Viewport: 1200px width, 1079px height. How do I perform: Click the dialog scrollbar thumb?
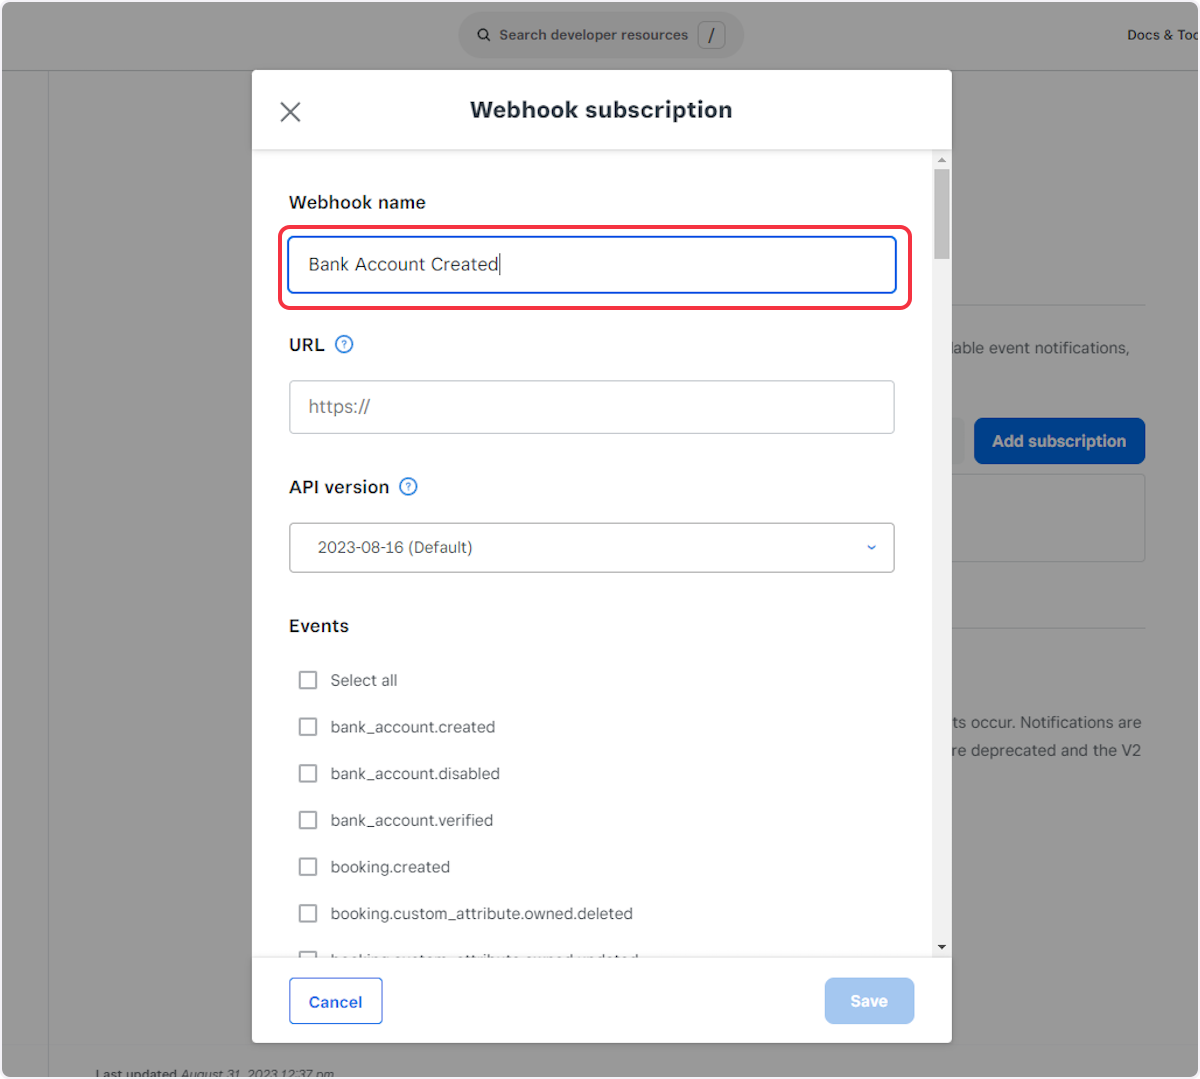[940, 213]
